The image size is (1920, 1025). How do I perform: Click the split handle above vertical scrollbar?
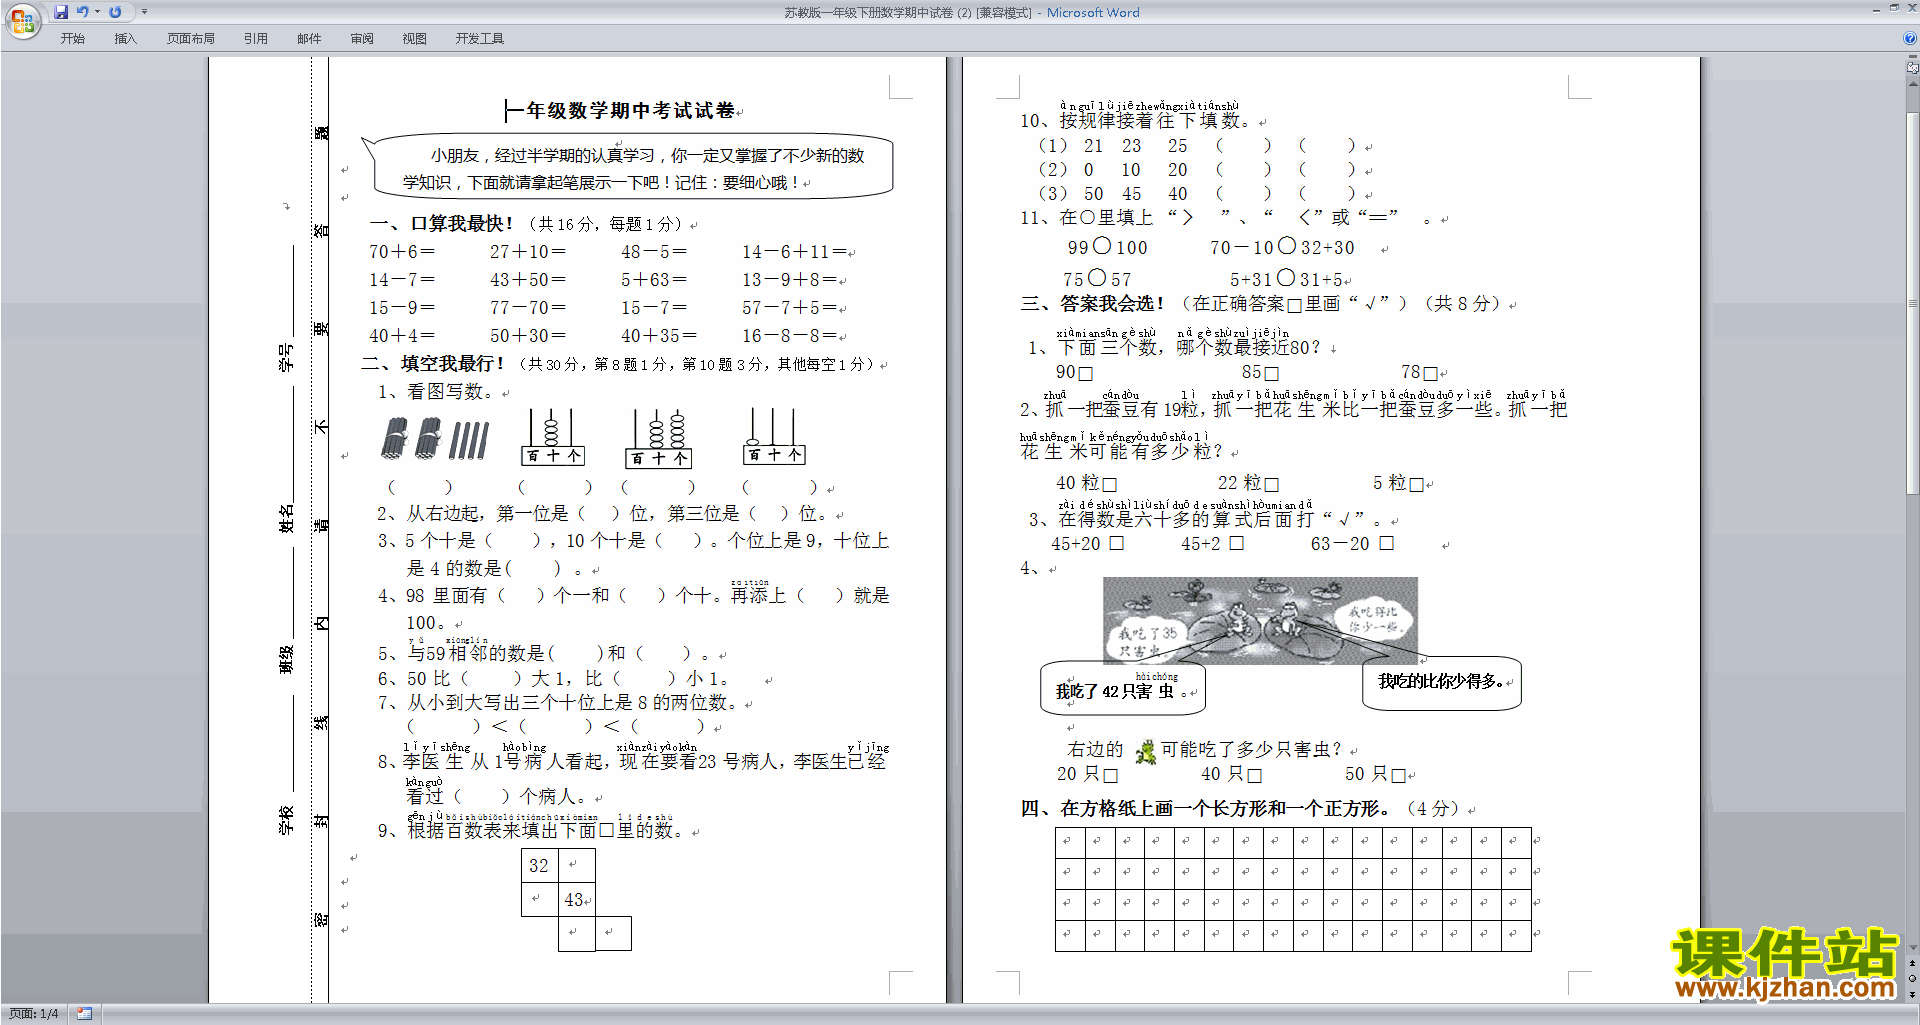1913,57
